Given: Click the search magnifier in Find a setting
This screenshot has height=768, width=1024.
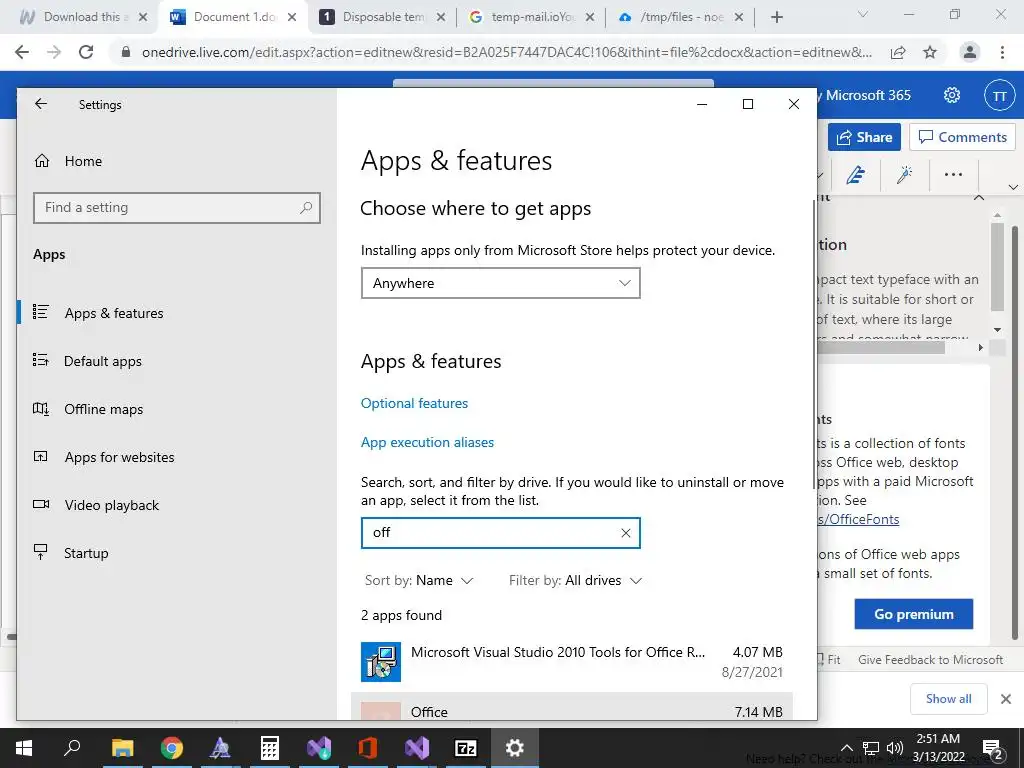Looking at the screenshot, I should click(x=306, y=208).
